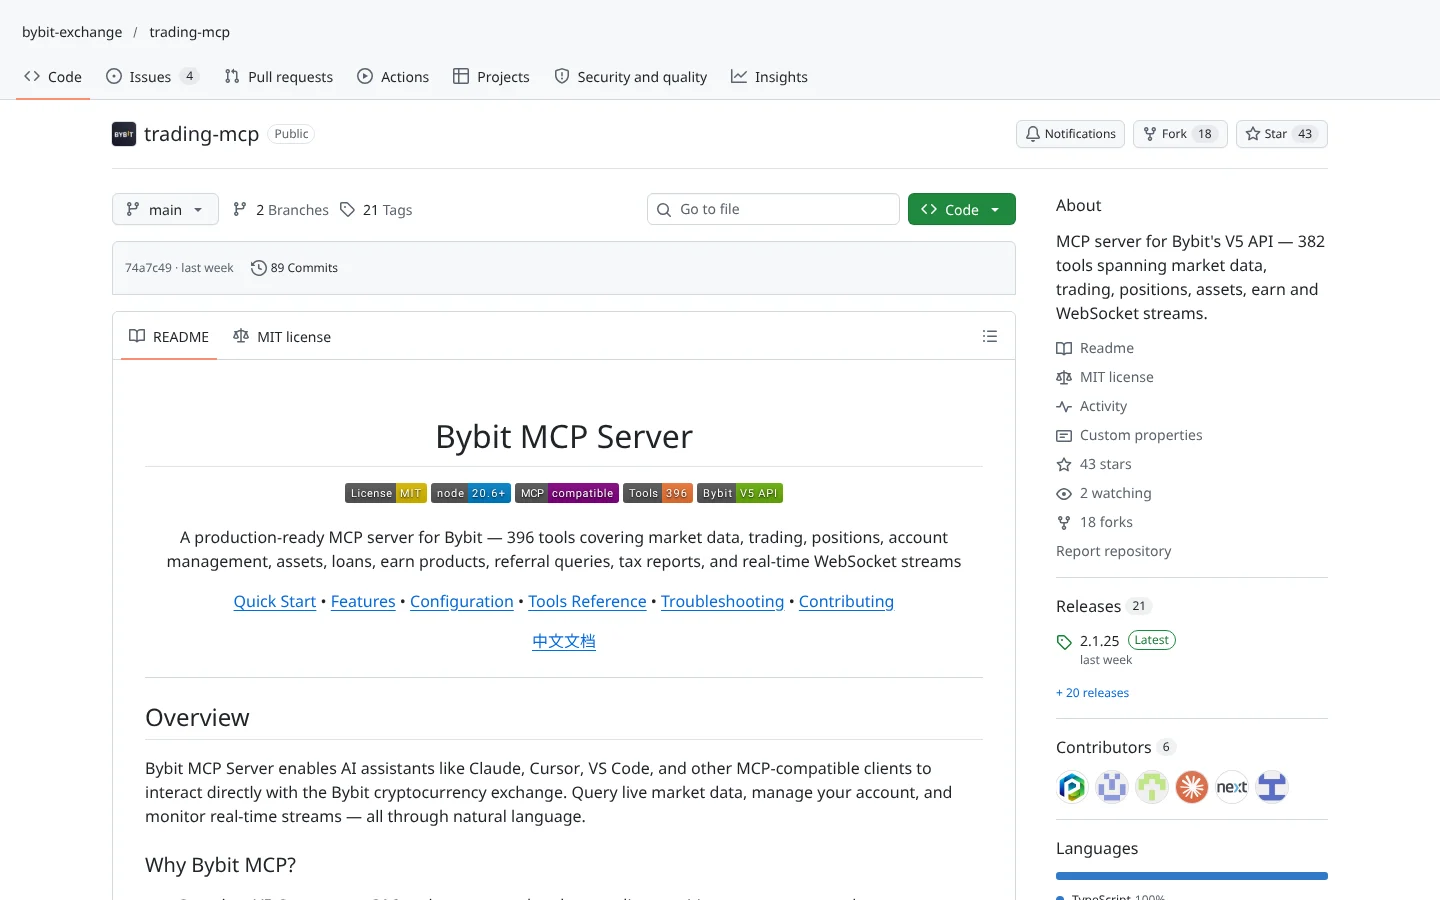Open the orange starburst contributor avatar
Viewport: 1440px width, 900px height.
(x=1192, y=787)
